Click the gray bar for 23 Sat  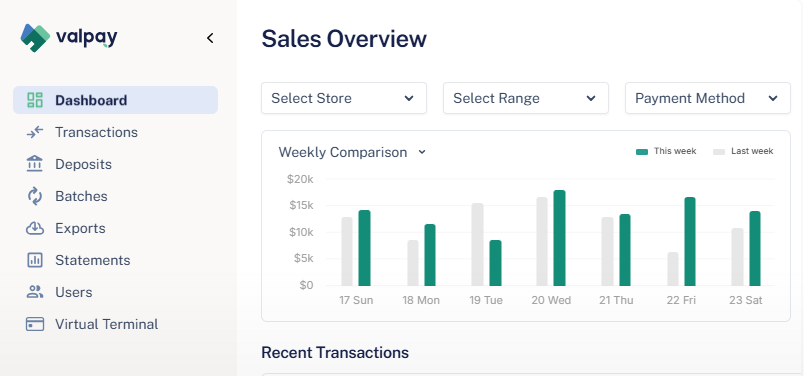coord(737,257)
